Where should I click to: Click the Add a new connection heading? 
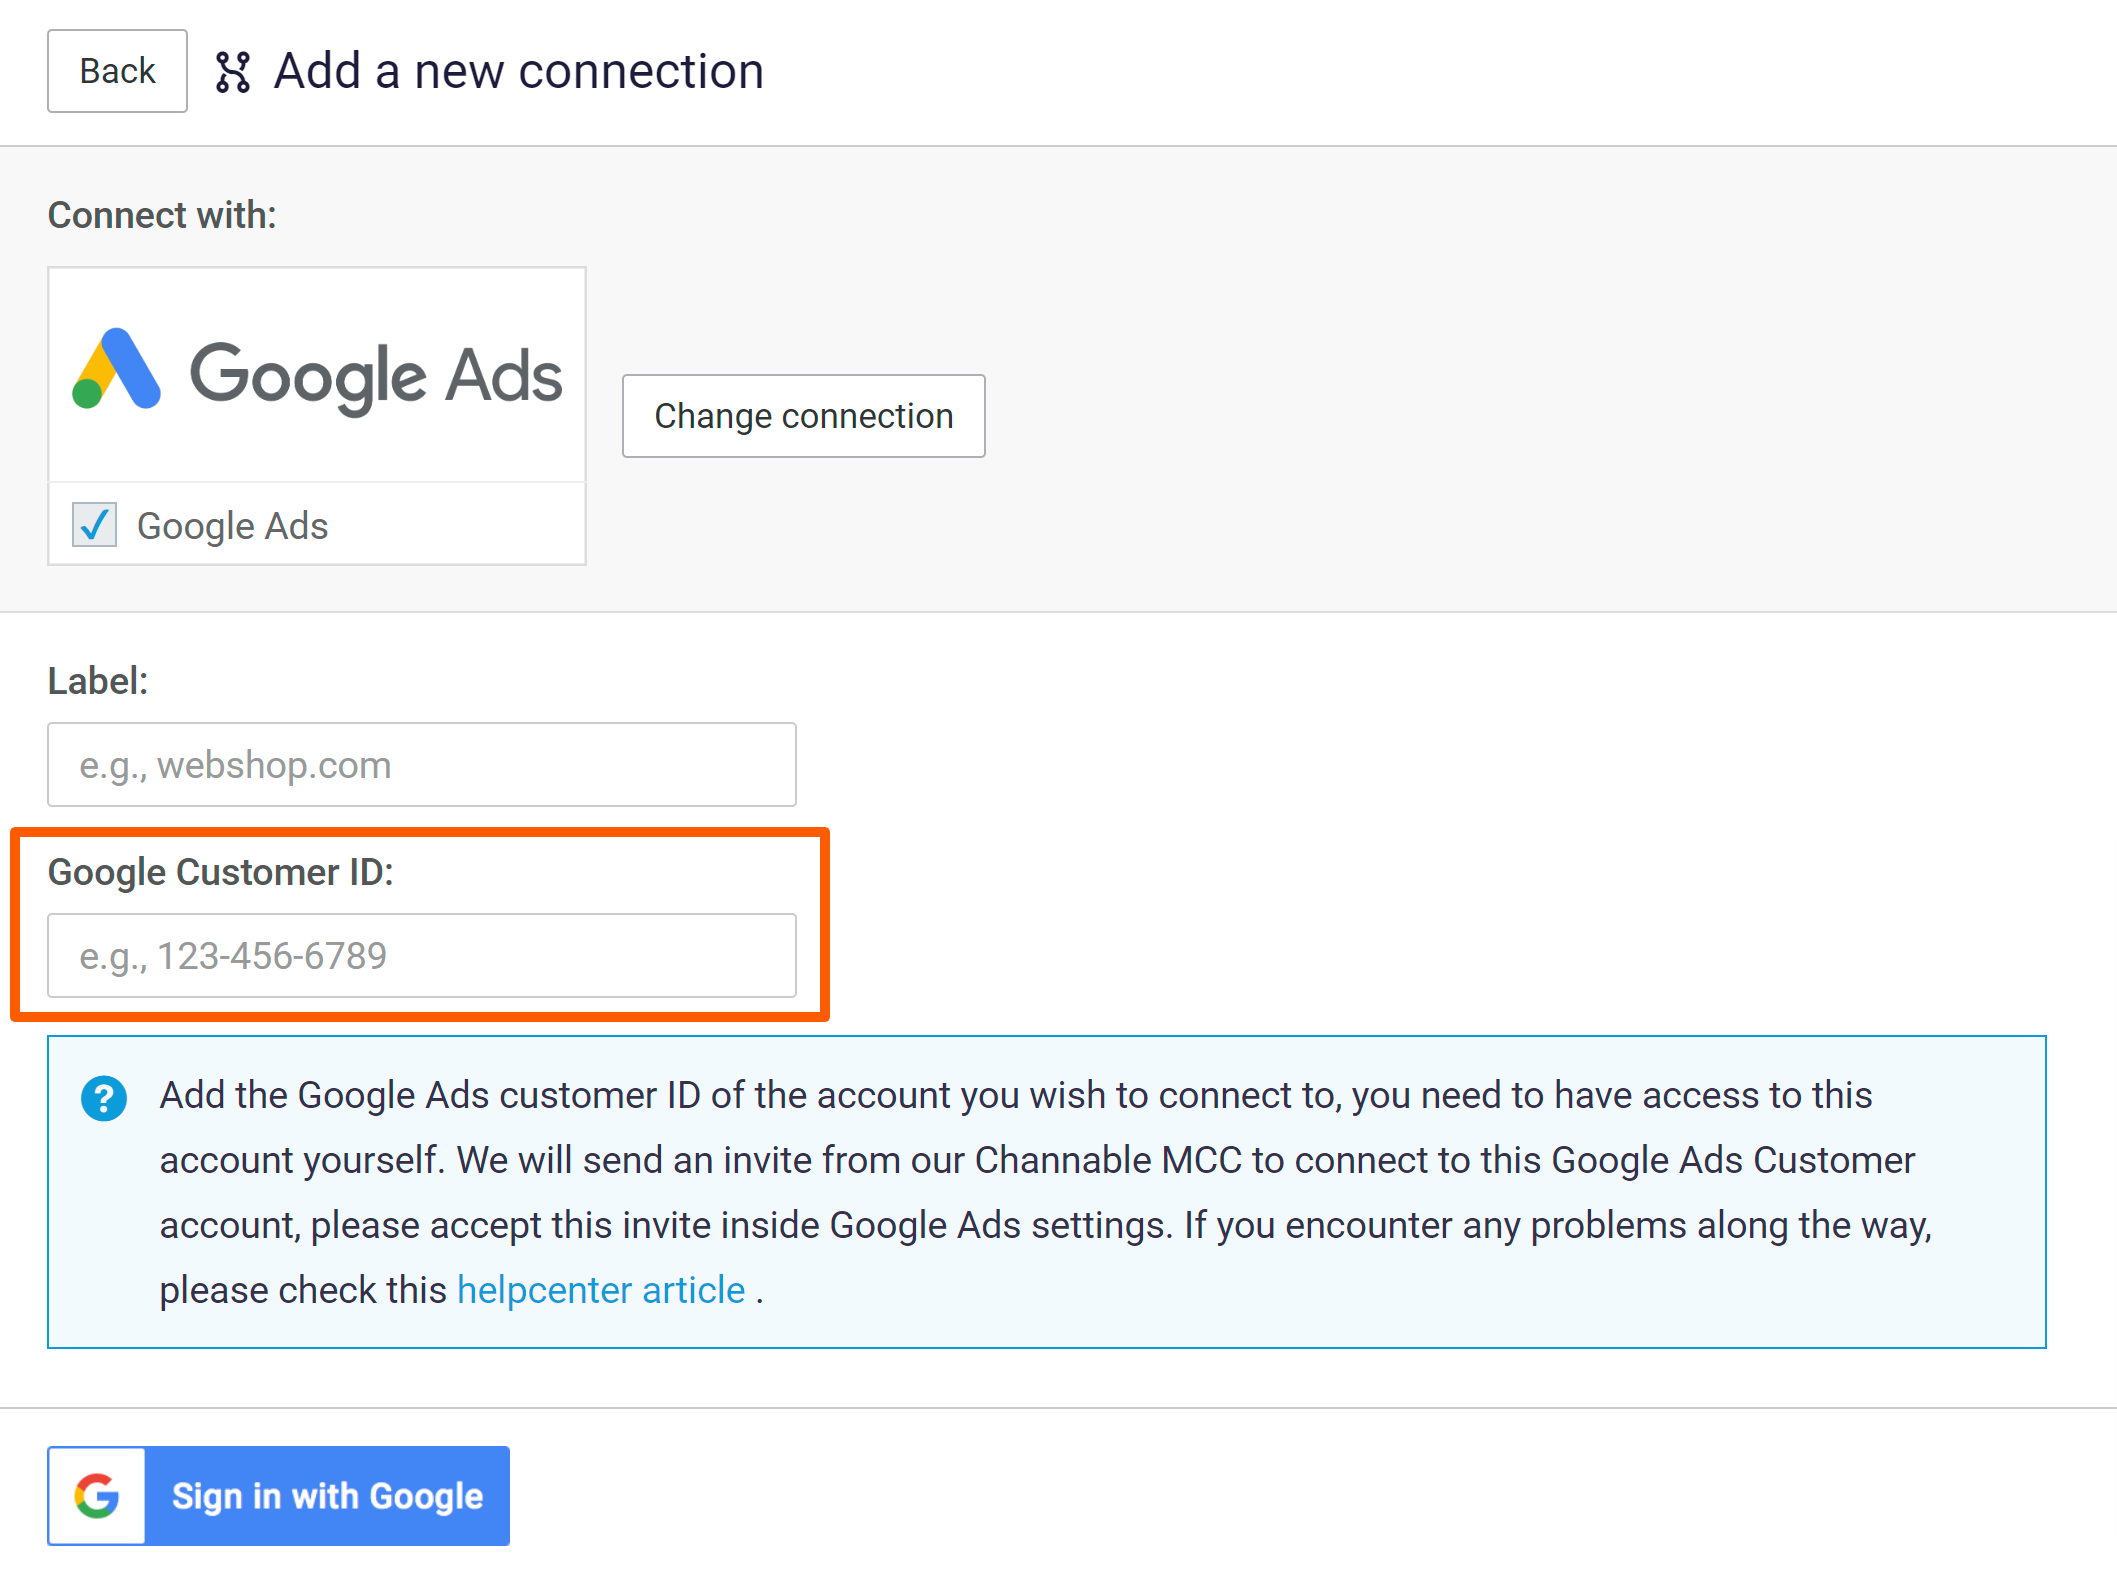tap(519, 71)
